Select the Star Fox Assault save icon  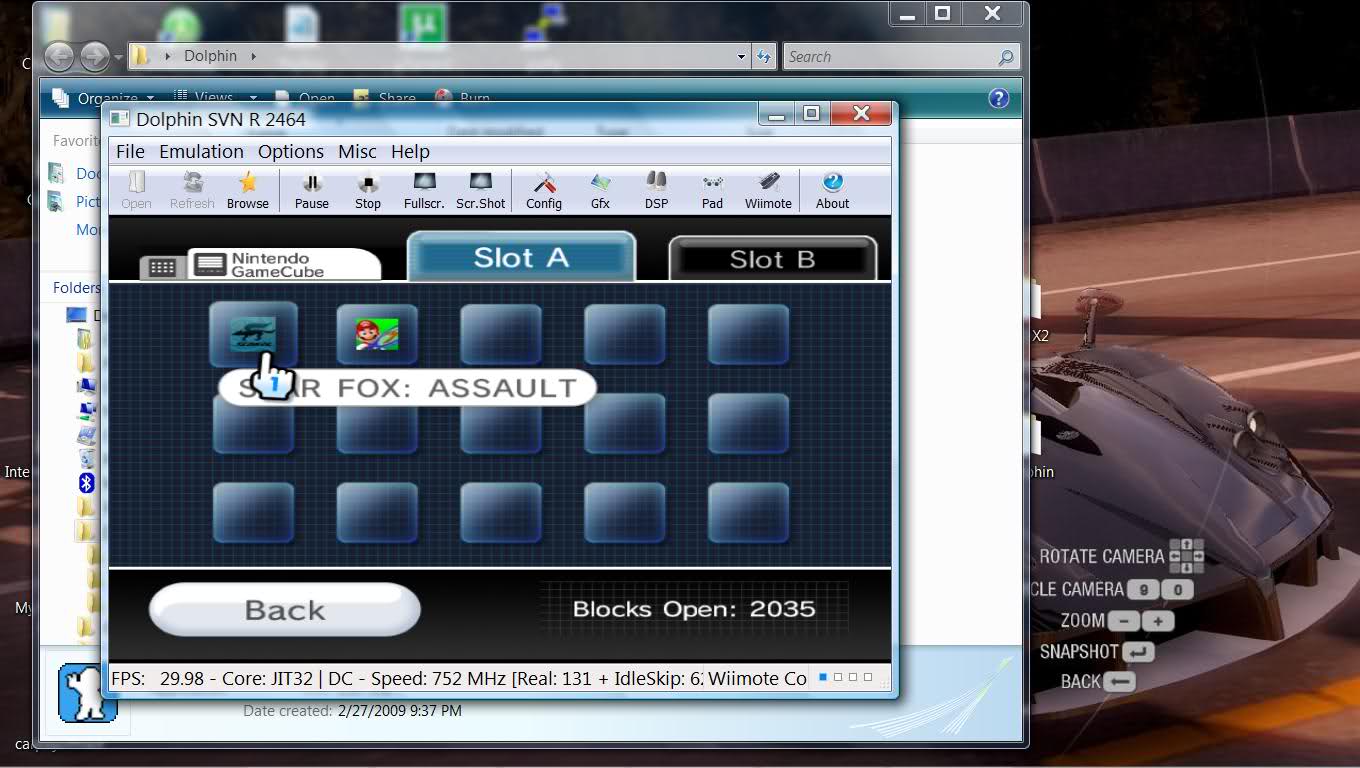tap(253, 334)
